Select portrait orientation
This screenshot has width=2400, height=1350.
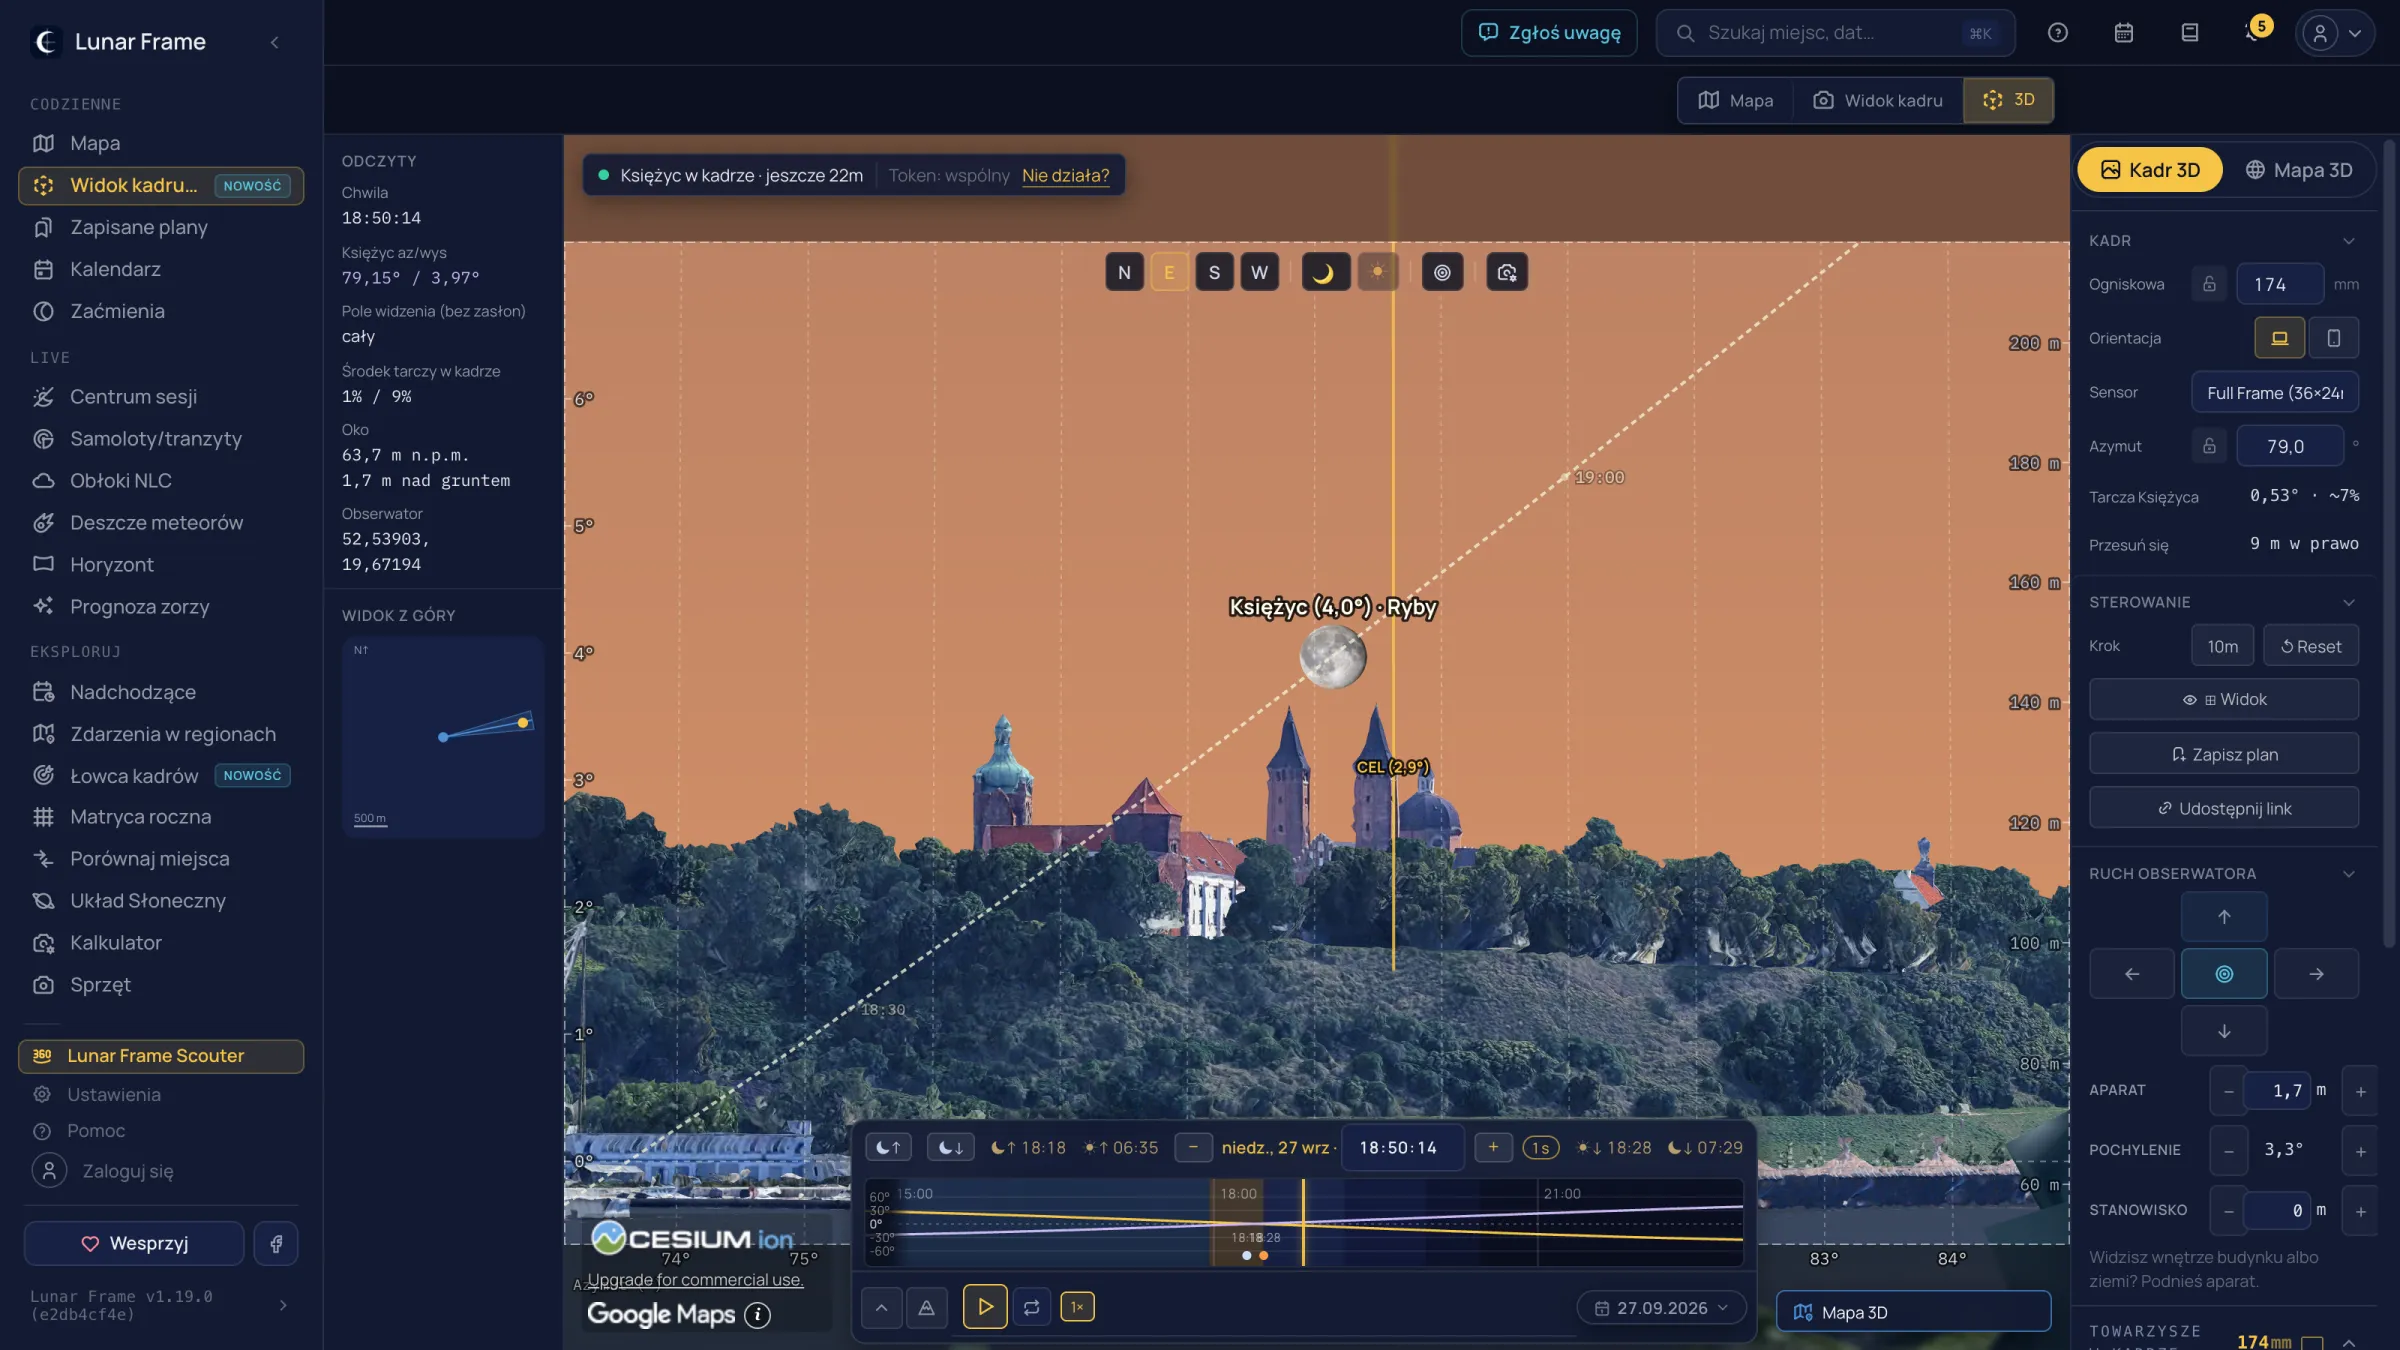(x=2333, y=338)
